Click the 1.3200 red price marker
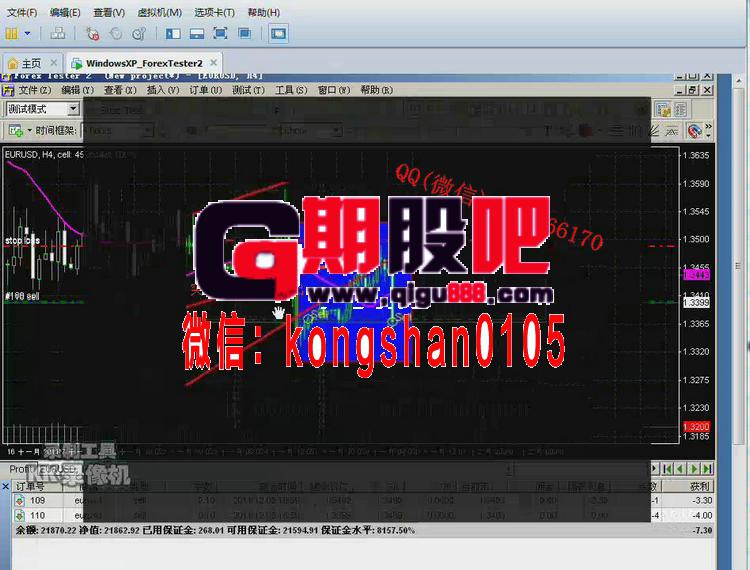 pos(696,427)
